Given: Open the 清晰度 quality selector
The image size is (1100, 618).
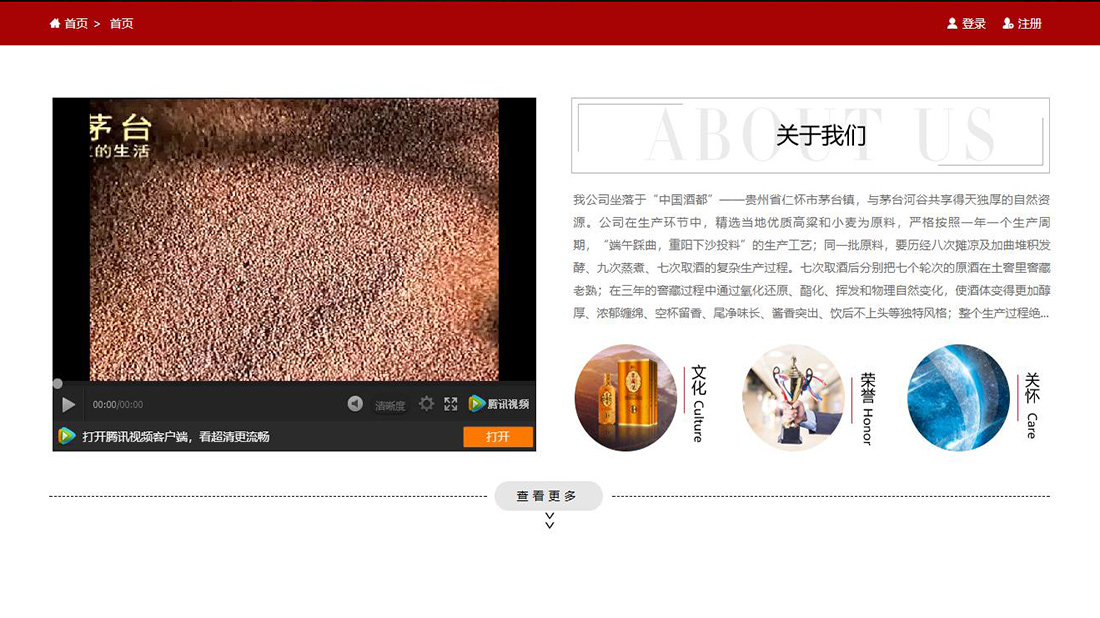Looking at the screenshot, I should [x=390, y=405].
